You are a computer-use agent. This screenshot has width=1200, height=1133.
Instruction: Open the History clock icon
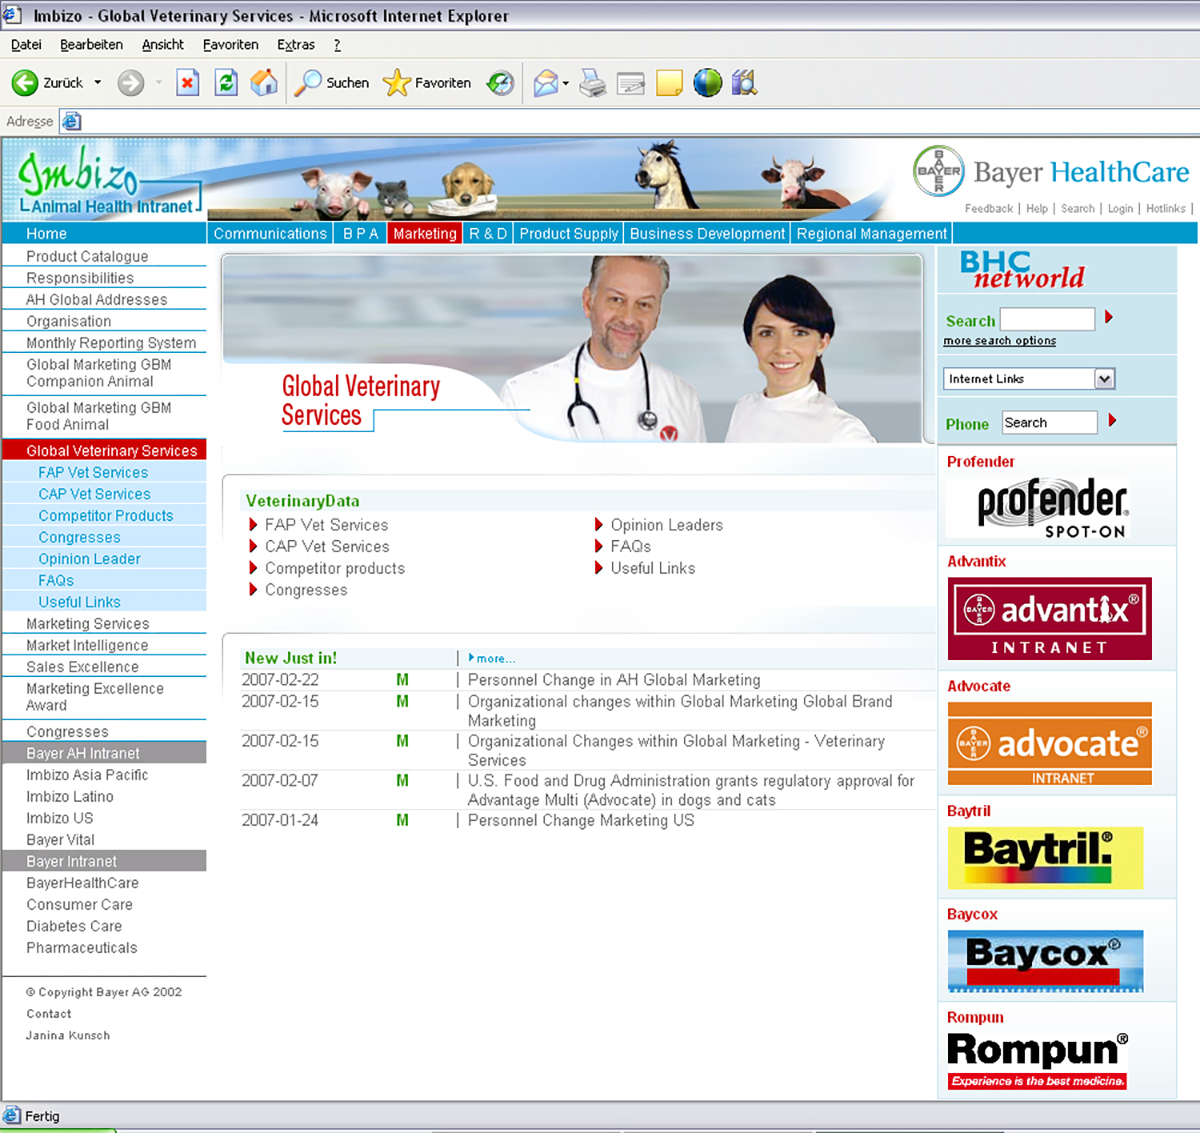click(501, 83)
